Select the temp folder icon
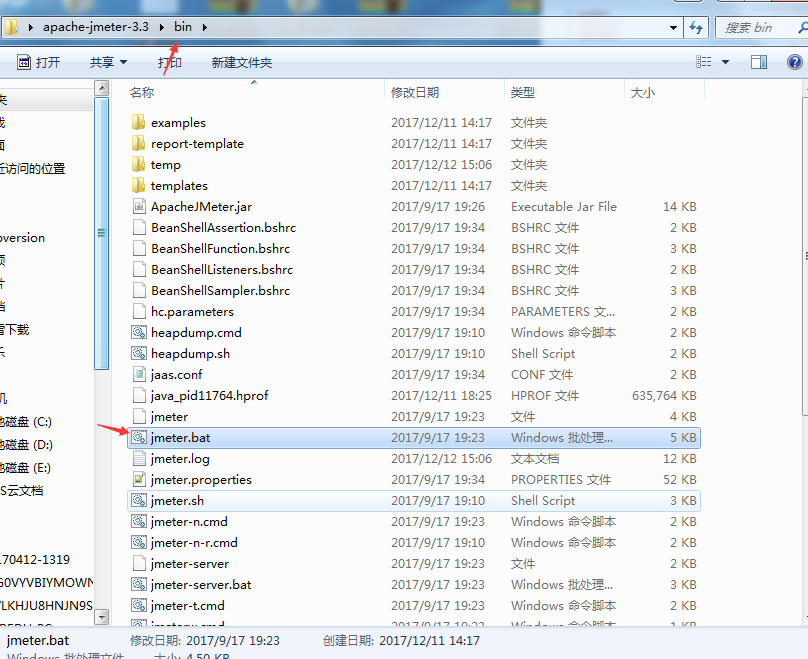The width and height of the screenshot is (808, 659). pyautogui.click(x=138, y=164)
